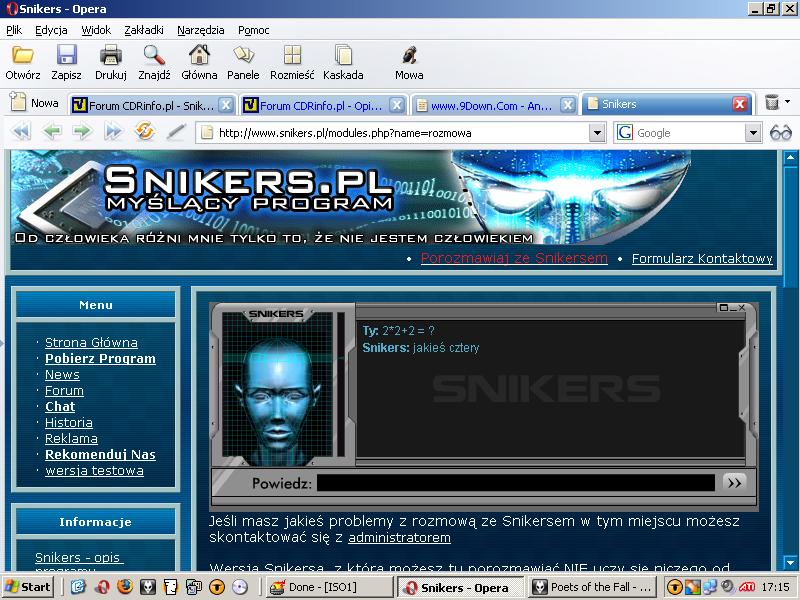
Task: Click the network computers icon in the tray
Action: tap(710, 587)
